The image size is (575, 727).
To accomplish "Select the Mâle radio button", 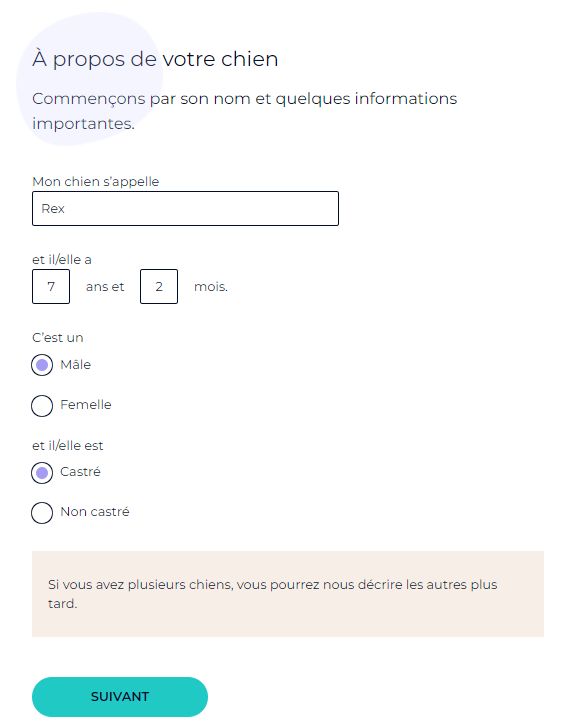I will 42,365.
